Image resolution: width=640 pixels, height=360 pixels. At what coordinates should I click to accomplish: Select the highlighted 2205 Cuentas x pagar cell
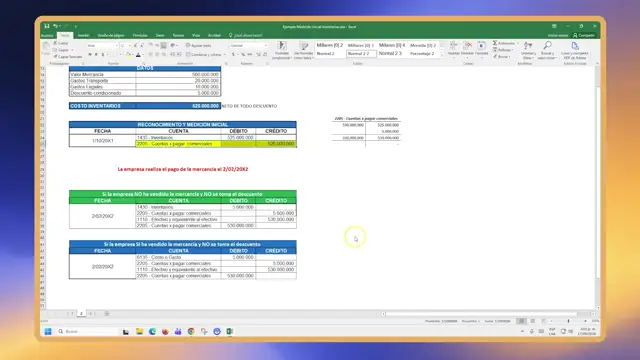coord(178,144)
